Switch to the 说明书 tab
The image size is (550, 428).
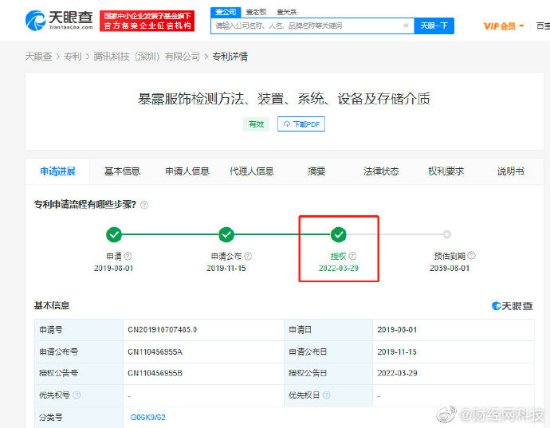coord(510,171)
